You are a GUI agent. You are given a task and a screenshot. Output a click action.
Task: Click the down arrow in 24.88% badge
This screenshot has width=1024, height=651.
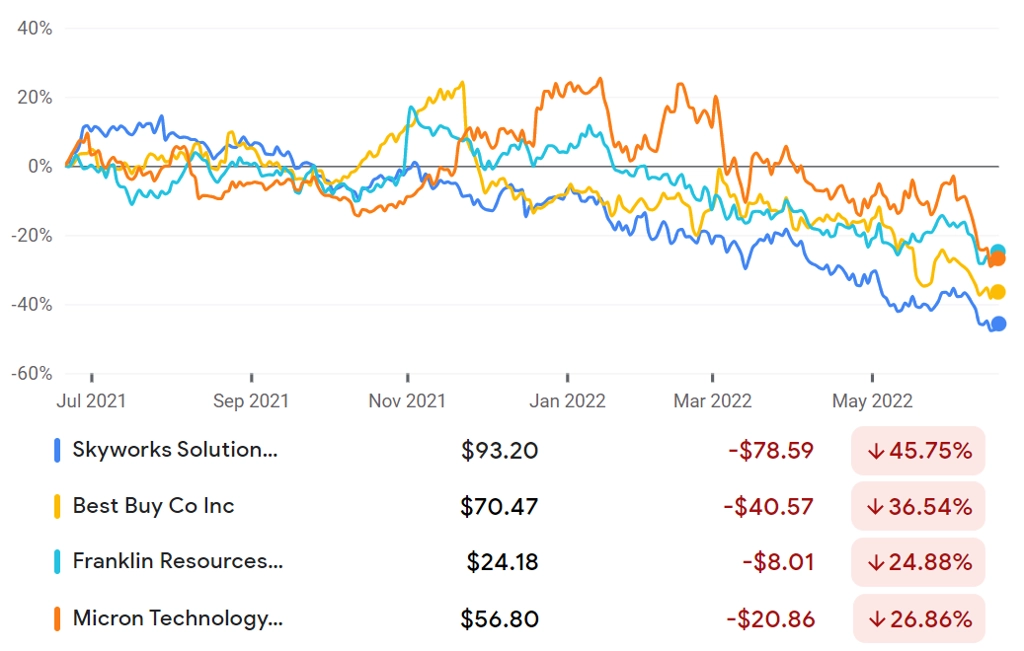(876, 562)
